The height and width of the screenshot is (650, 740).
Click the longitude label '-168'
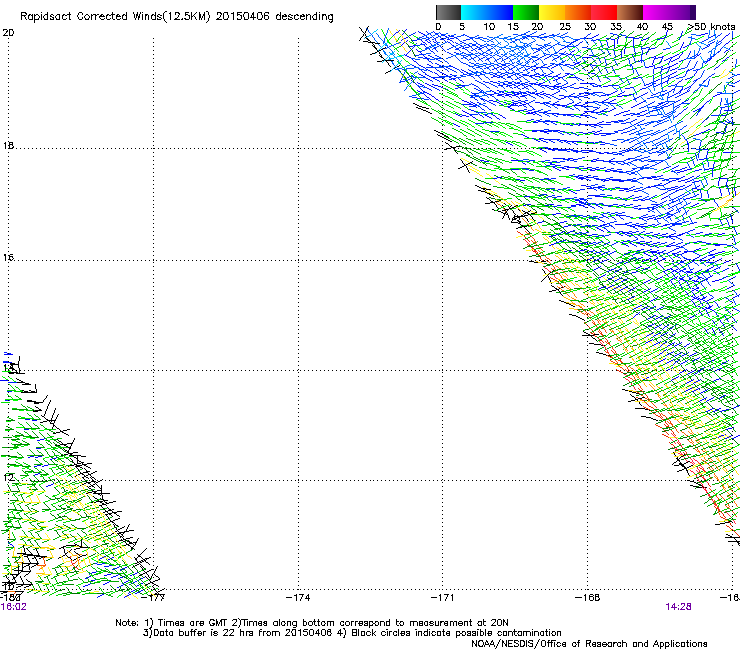[588, 598]
